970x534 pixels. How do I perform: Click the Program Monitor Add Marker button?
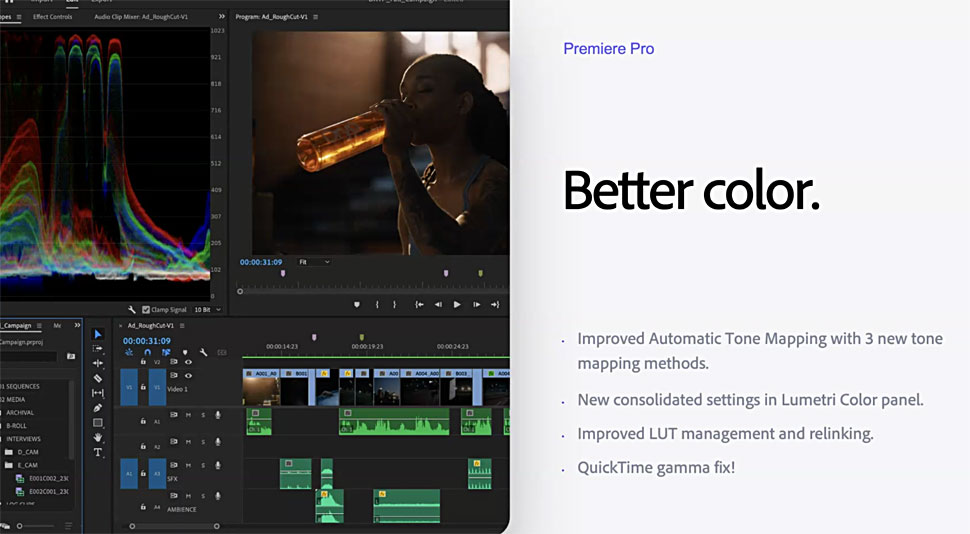pos(357,304)
